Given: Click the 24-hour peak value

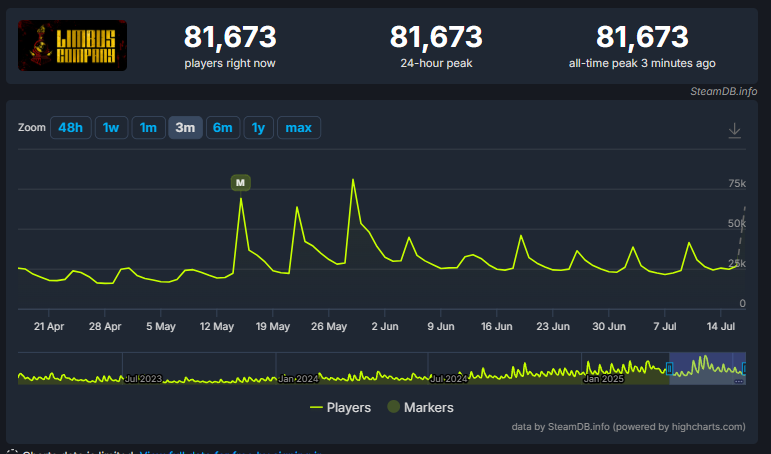Looking at the screenshot, I should (x=436, y=37).
